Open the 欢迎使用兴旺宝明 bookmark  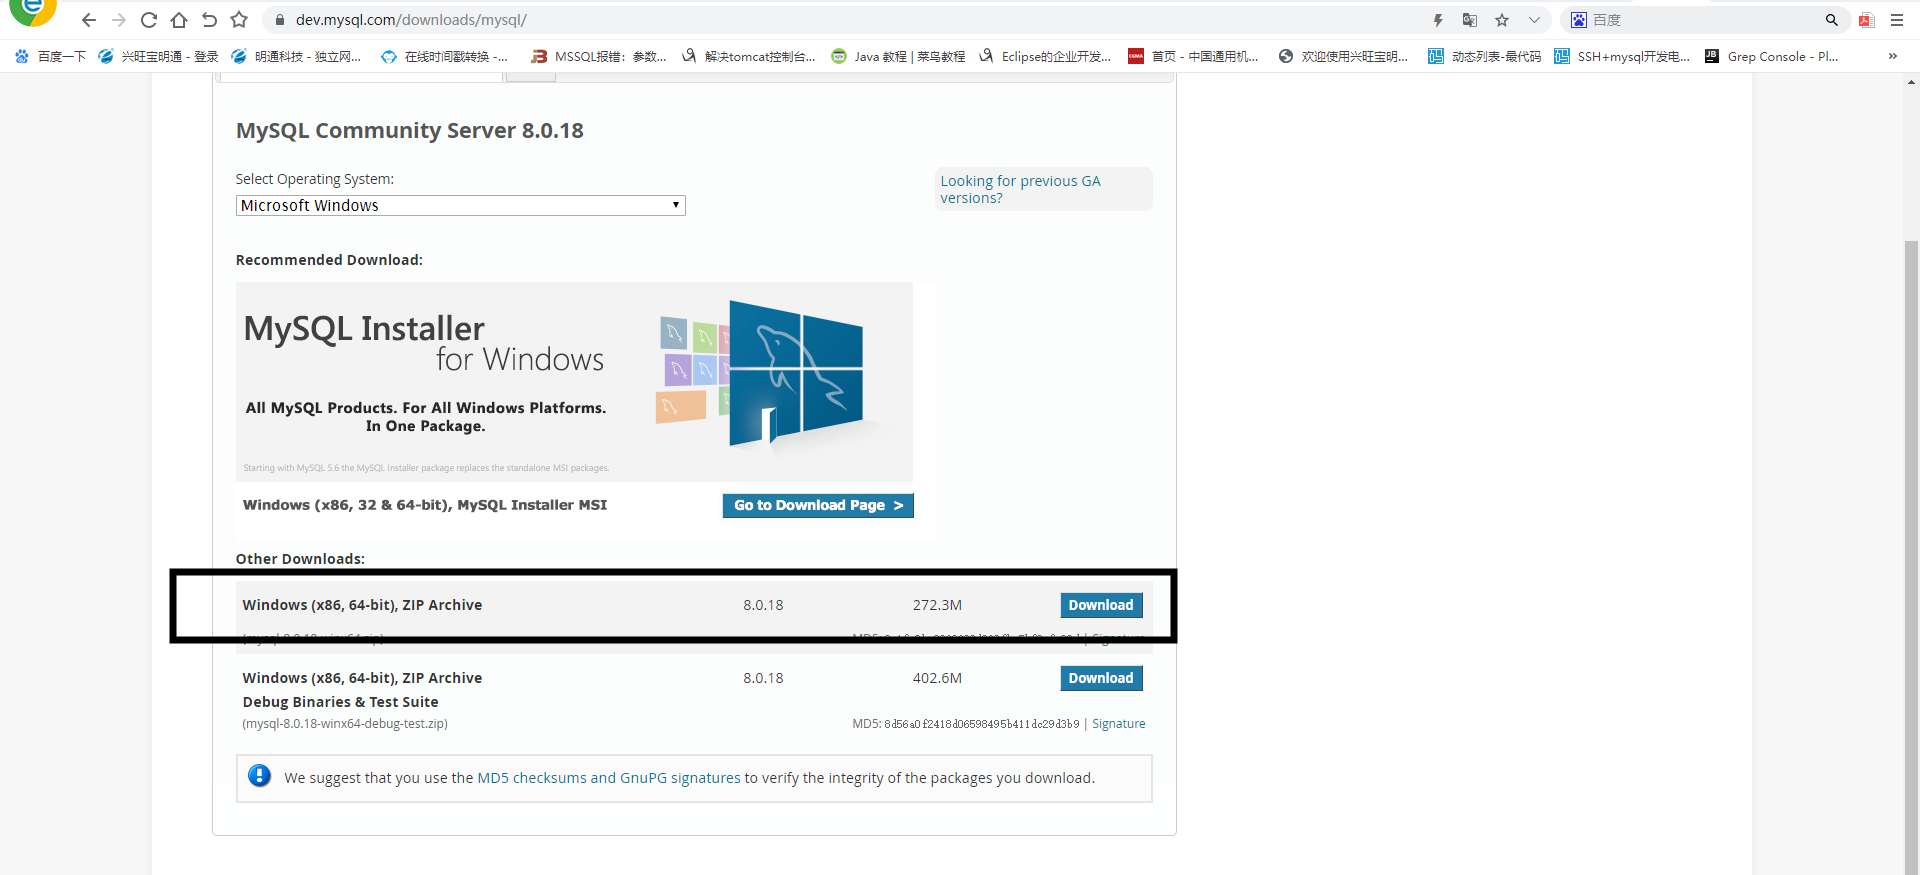click(1343, 56)
